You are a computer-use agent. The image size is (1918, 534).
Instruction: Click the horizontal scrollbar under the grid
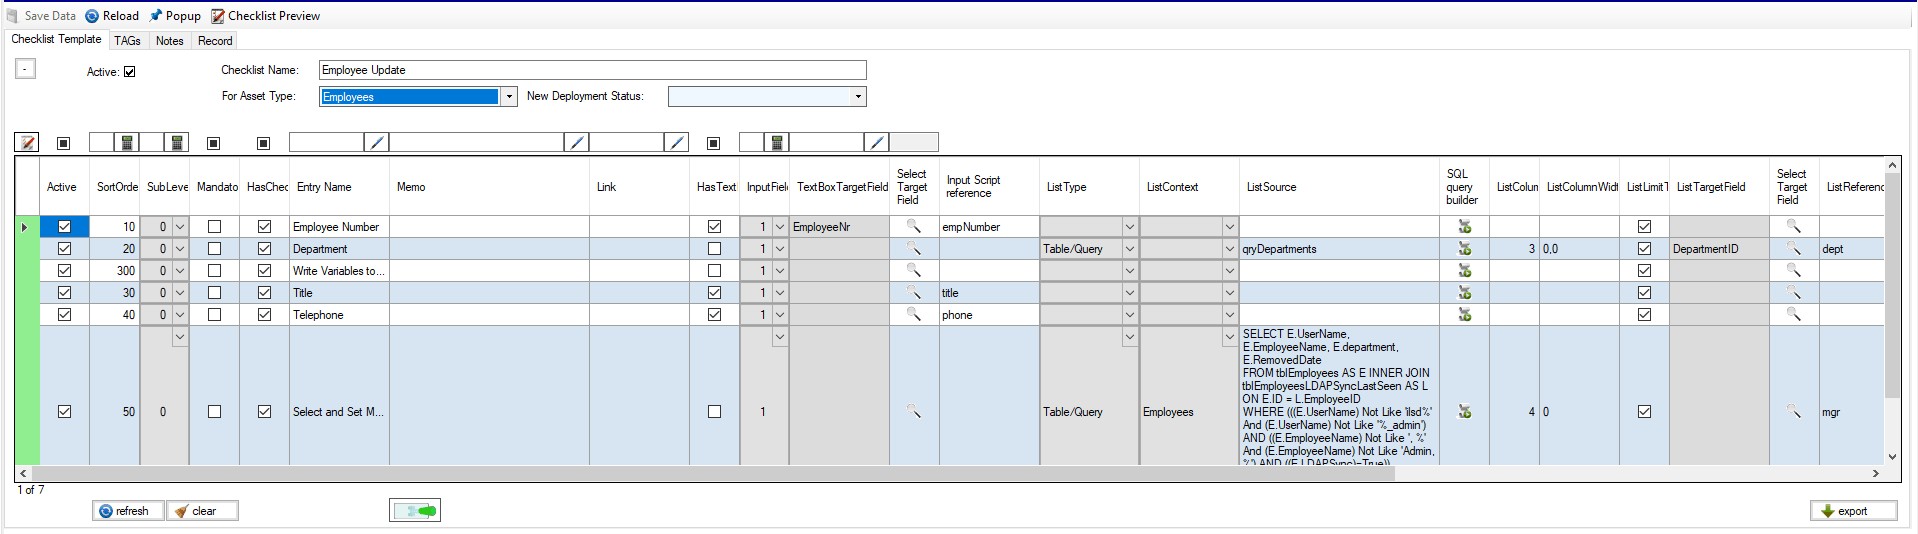(x=700, y=473)
